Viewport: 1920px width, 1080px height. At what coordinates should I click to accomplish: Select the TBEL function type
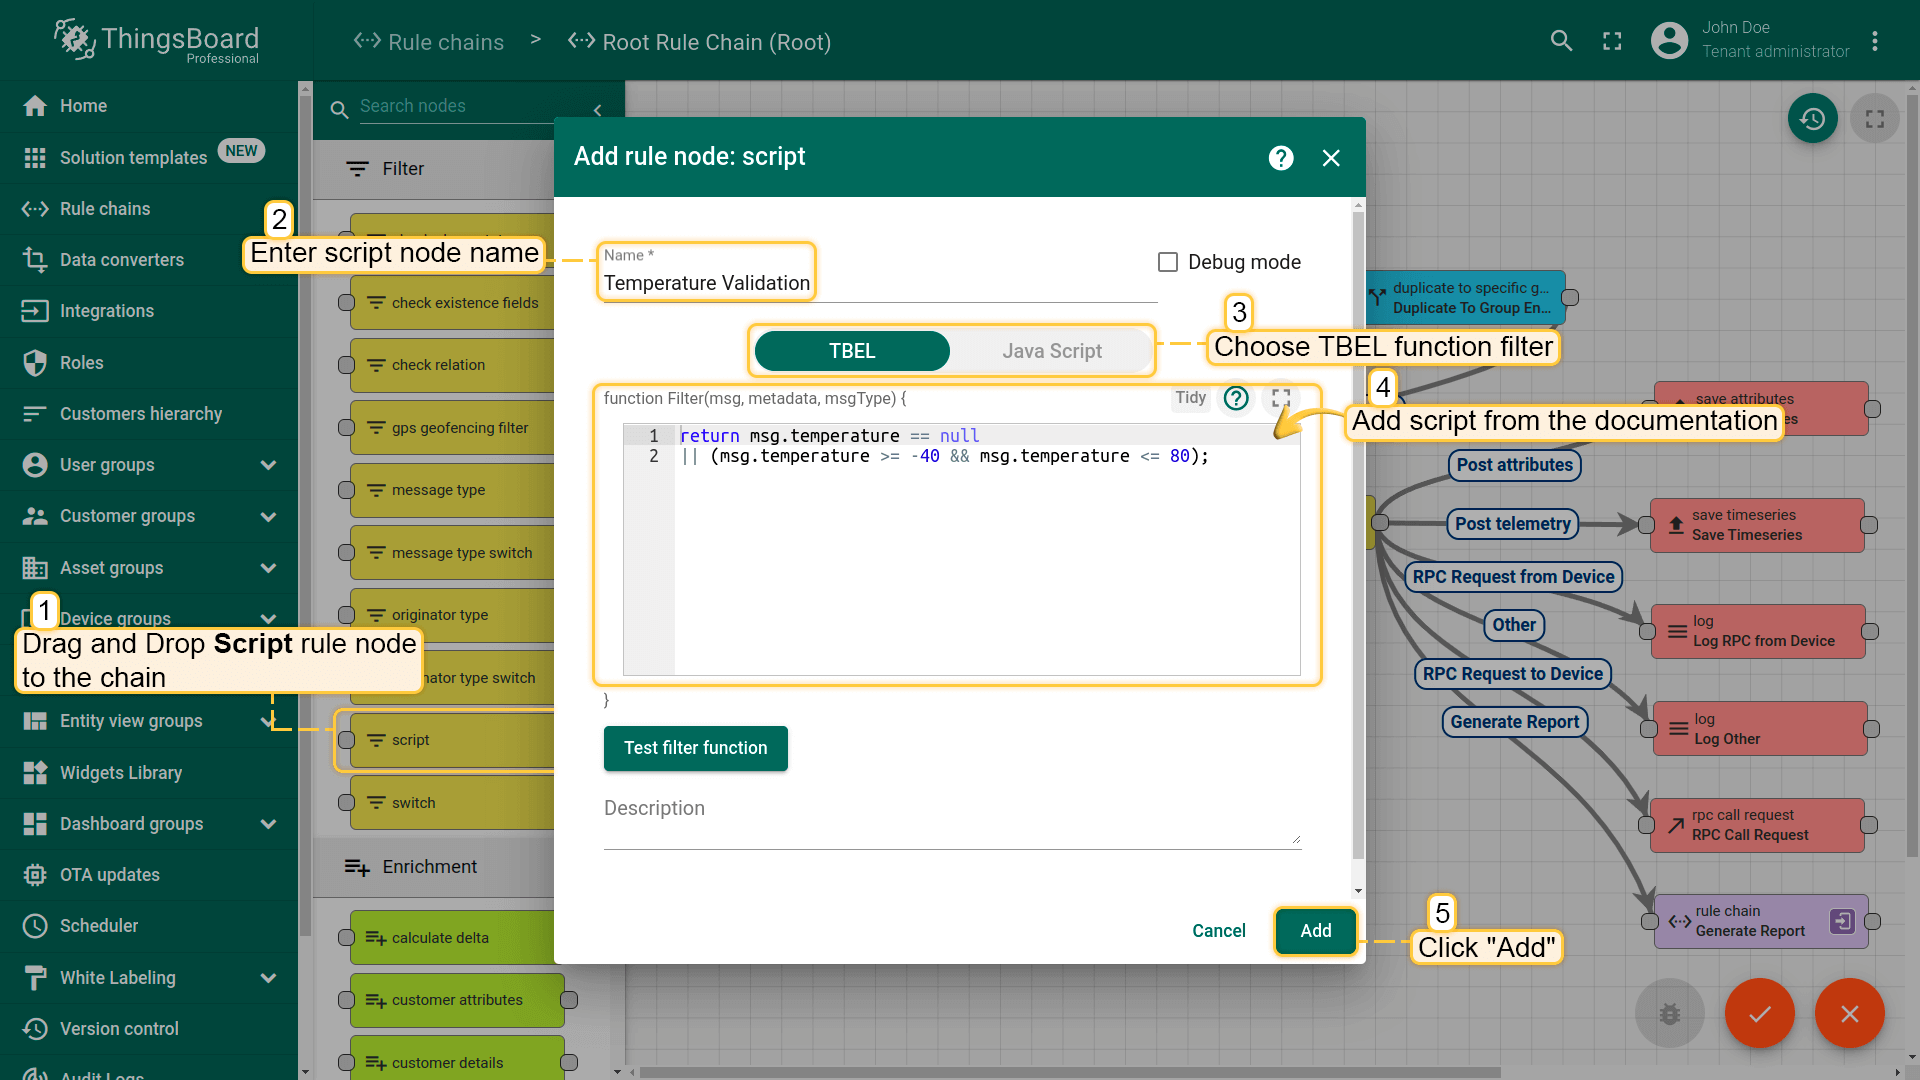click(x=852, y=351)
